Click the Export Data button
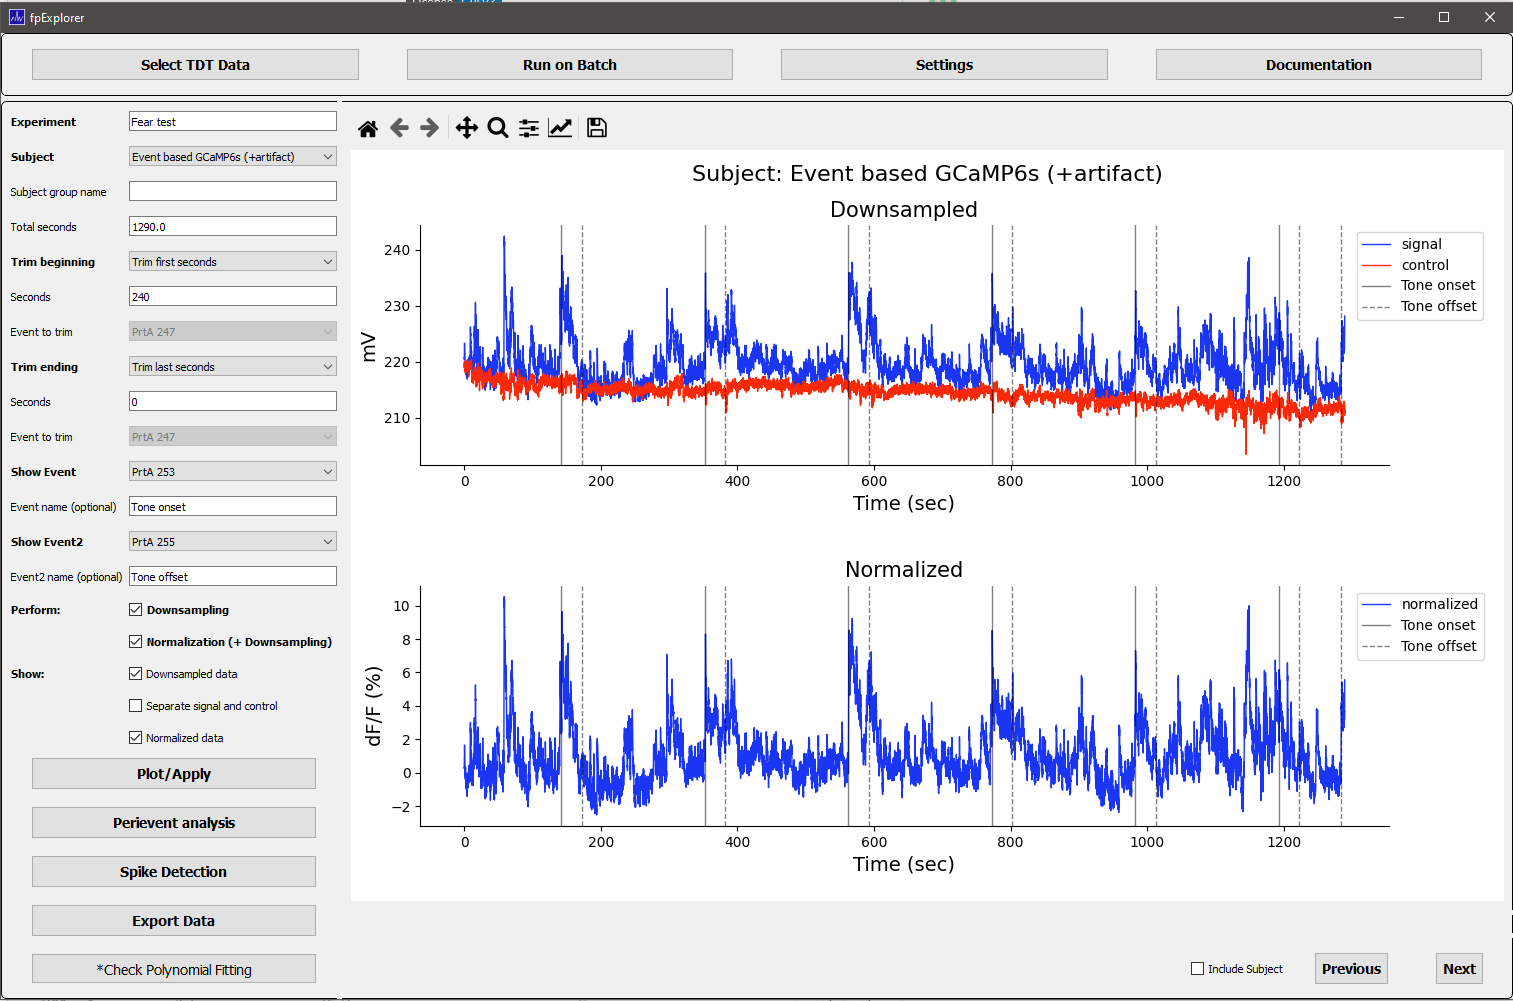 point(173,920)
